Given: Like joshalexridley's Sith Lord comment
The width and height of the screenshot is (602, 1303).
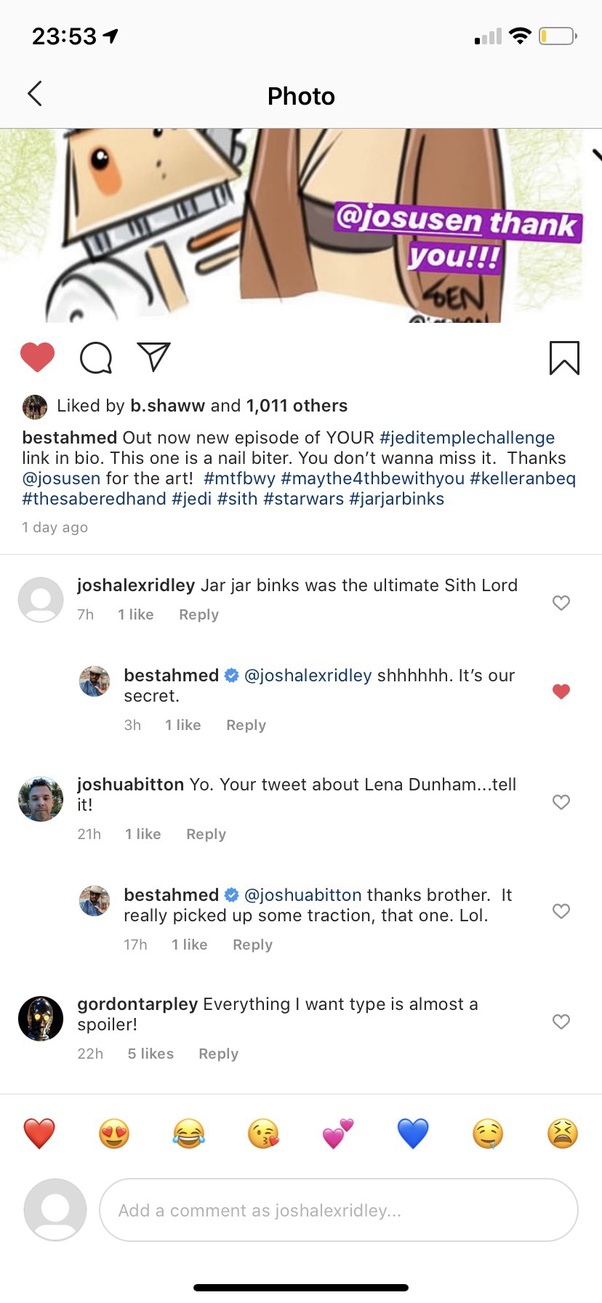Looking at the screenshot, I should pyautogui.click(x=561, y=602).
